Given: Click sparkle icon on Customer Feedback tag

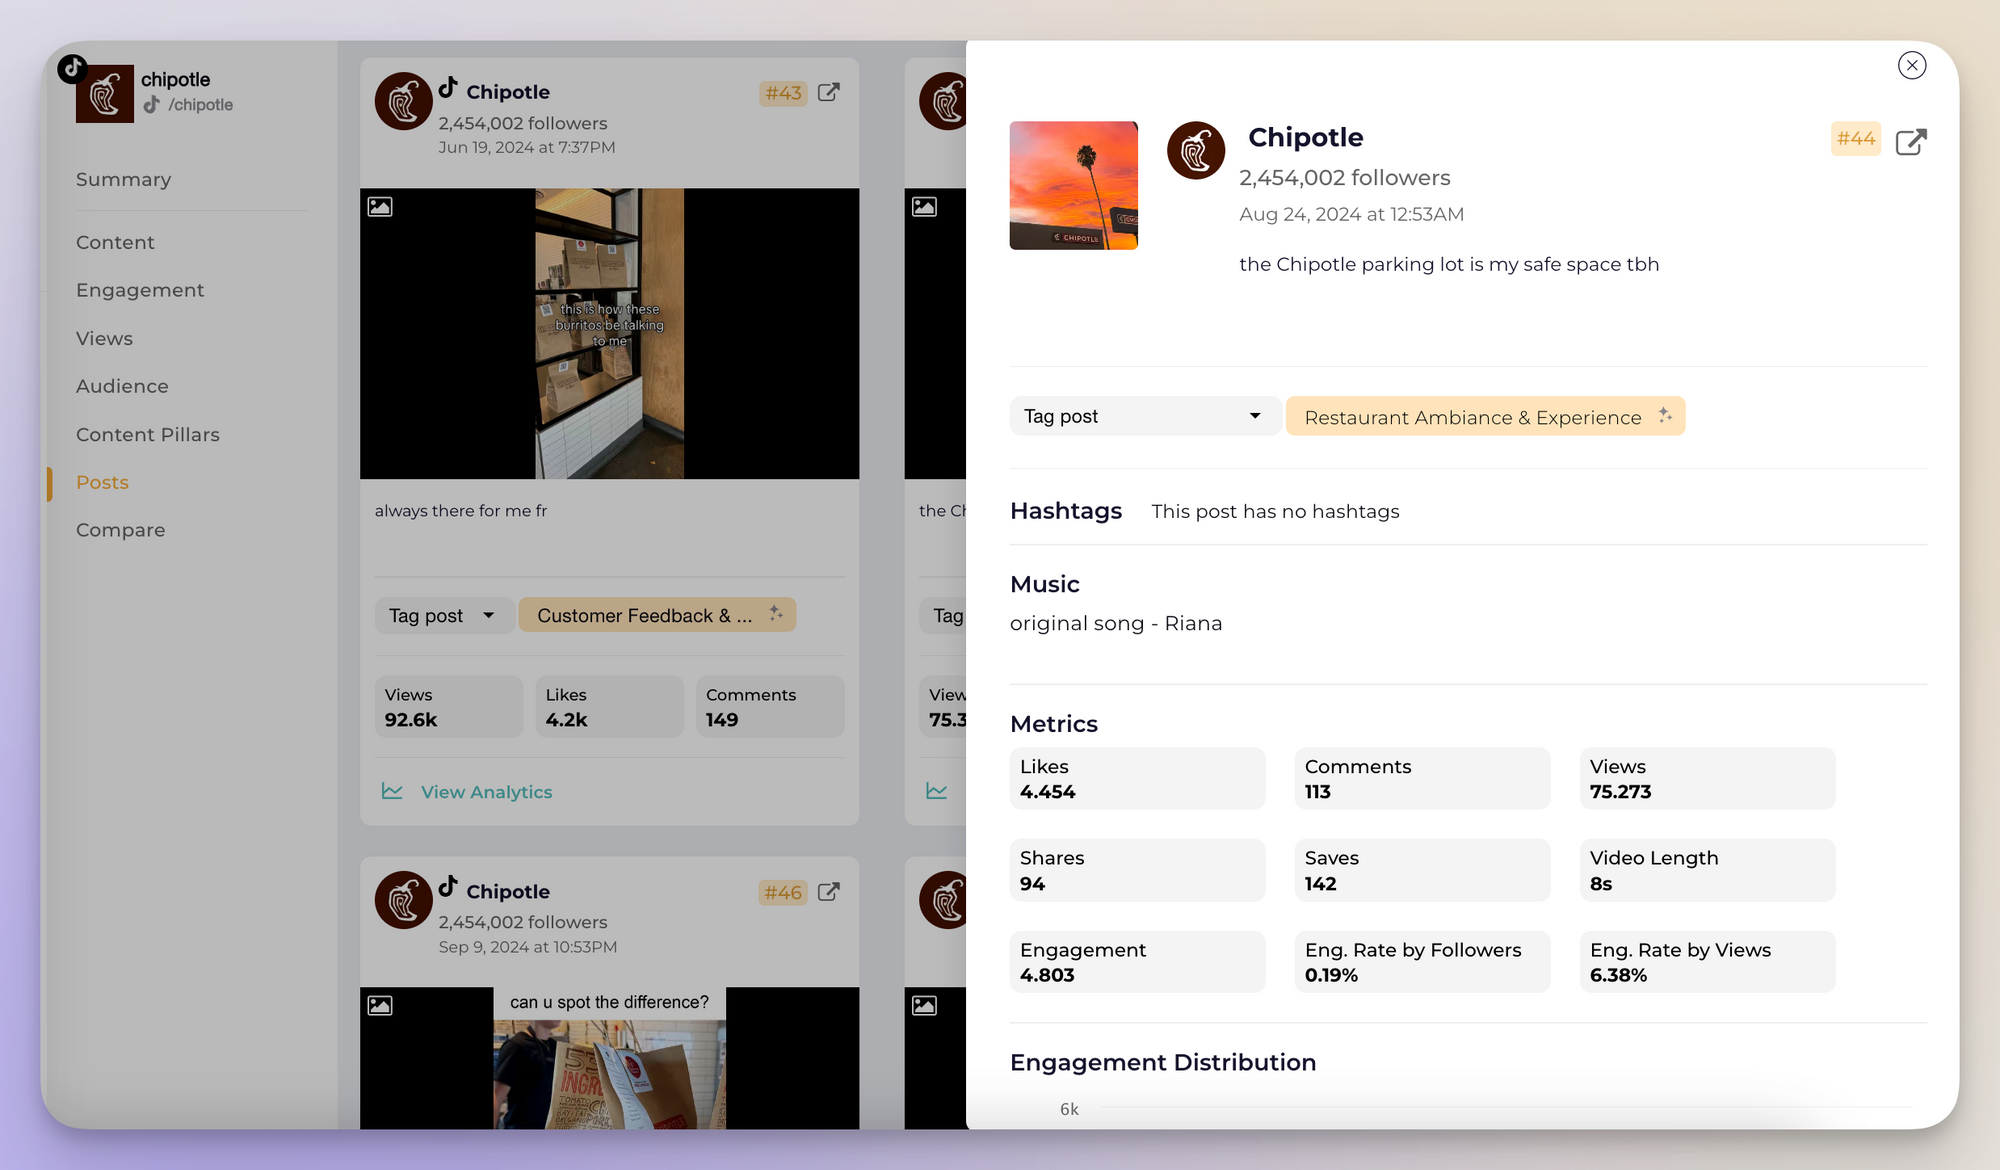Looking at the screenshot, I should point(776,613).
